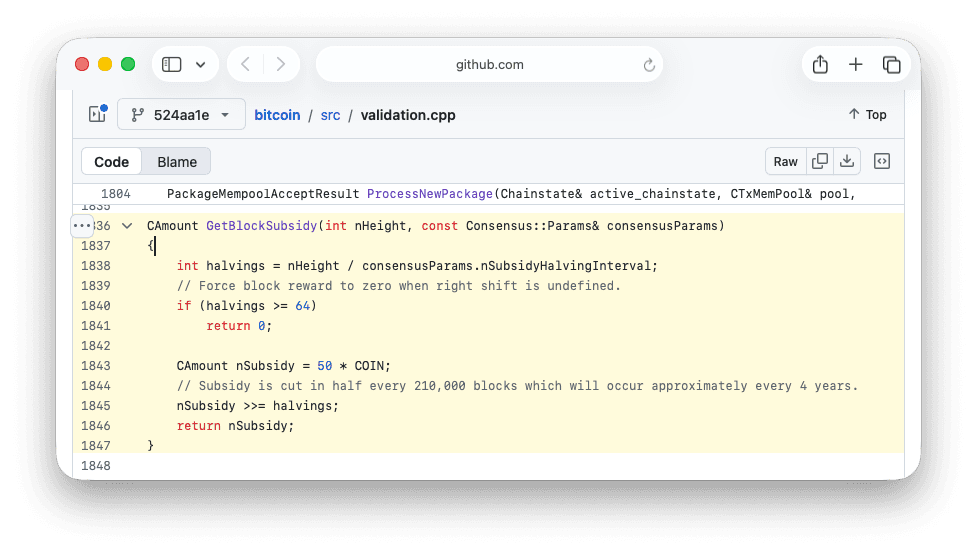Open the symbols panel icon
Screen dimensions: 977x554
(882, 161)
